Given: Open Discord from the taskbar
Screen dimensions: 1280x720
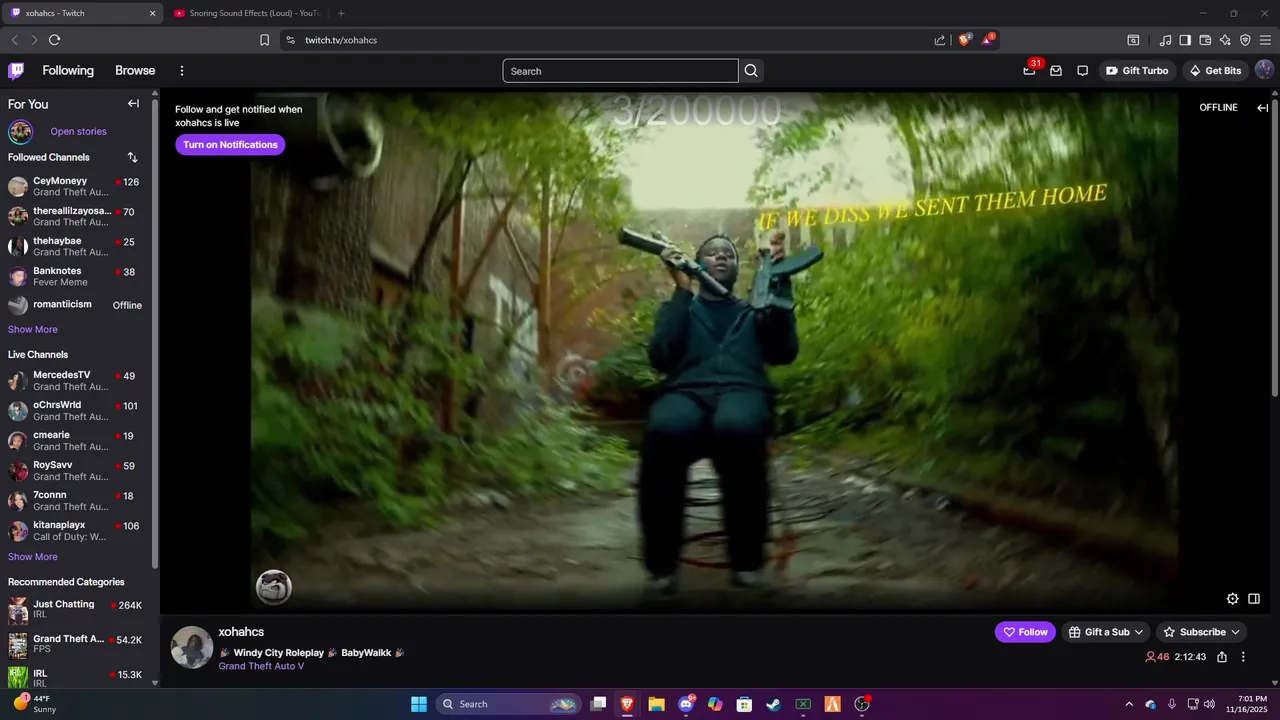Looking at the screenshot, I should click(x=686, y=704).
